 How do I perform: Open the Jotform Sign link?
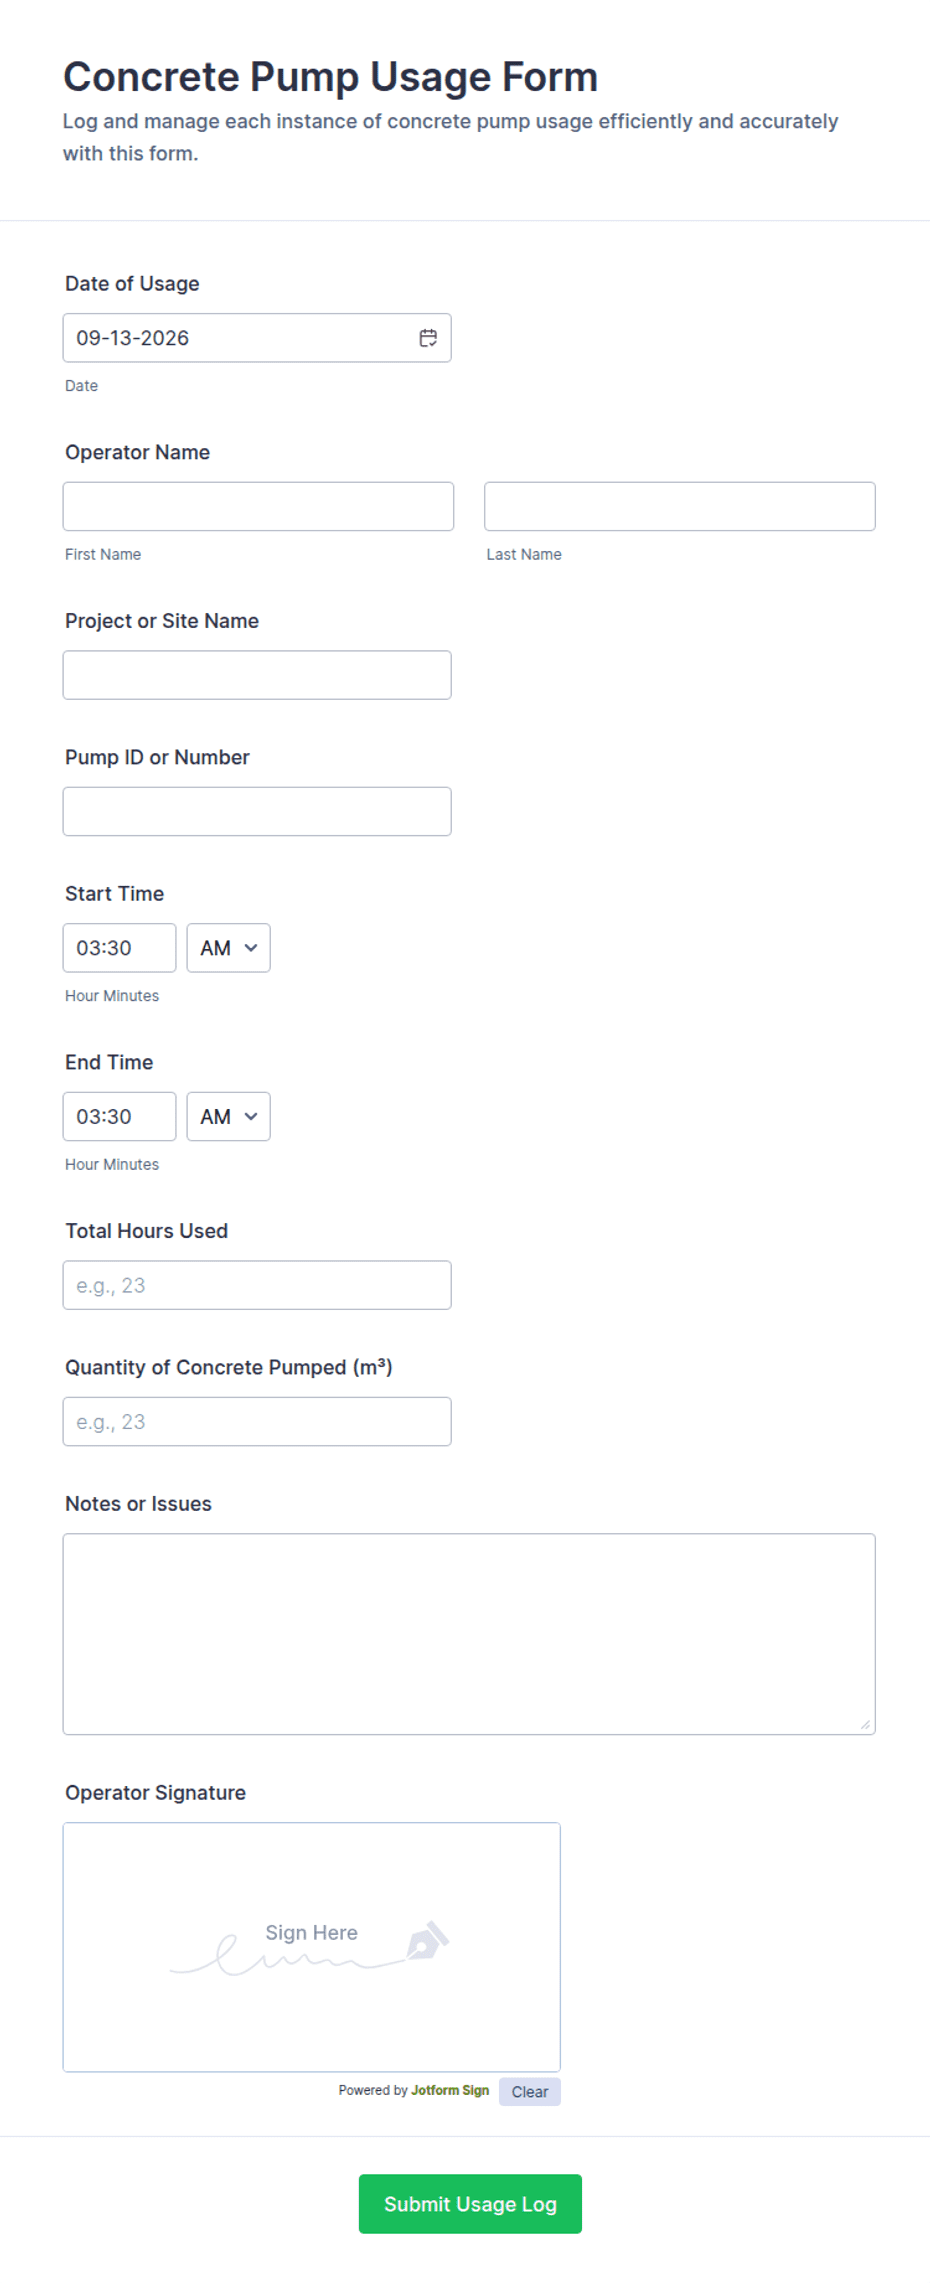[x=450, y=2090]
